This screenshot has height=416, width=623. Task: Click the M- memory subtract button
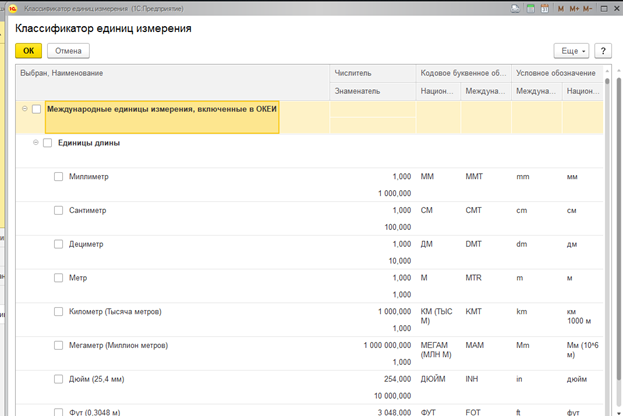pos(588,8)
